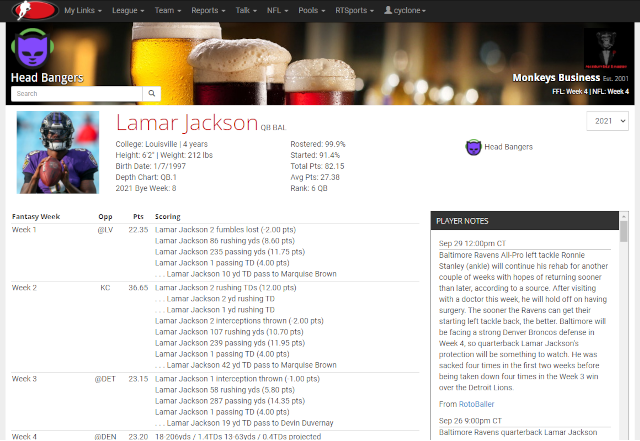The height and width of the screenshot is (441, 640).
Task: Click the Birth Date 1/7/1997 line
Action: click(x=151, y=166)
